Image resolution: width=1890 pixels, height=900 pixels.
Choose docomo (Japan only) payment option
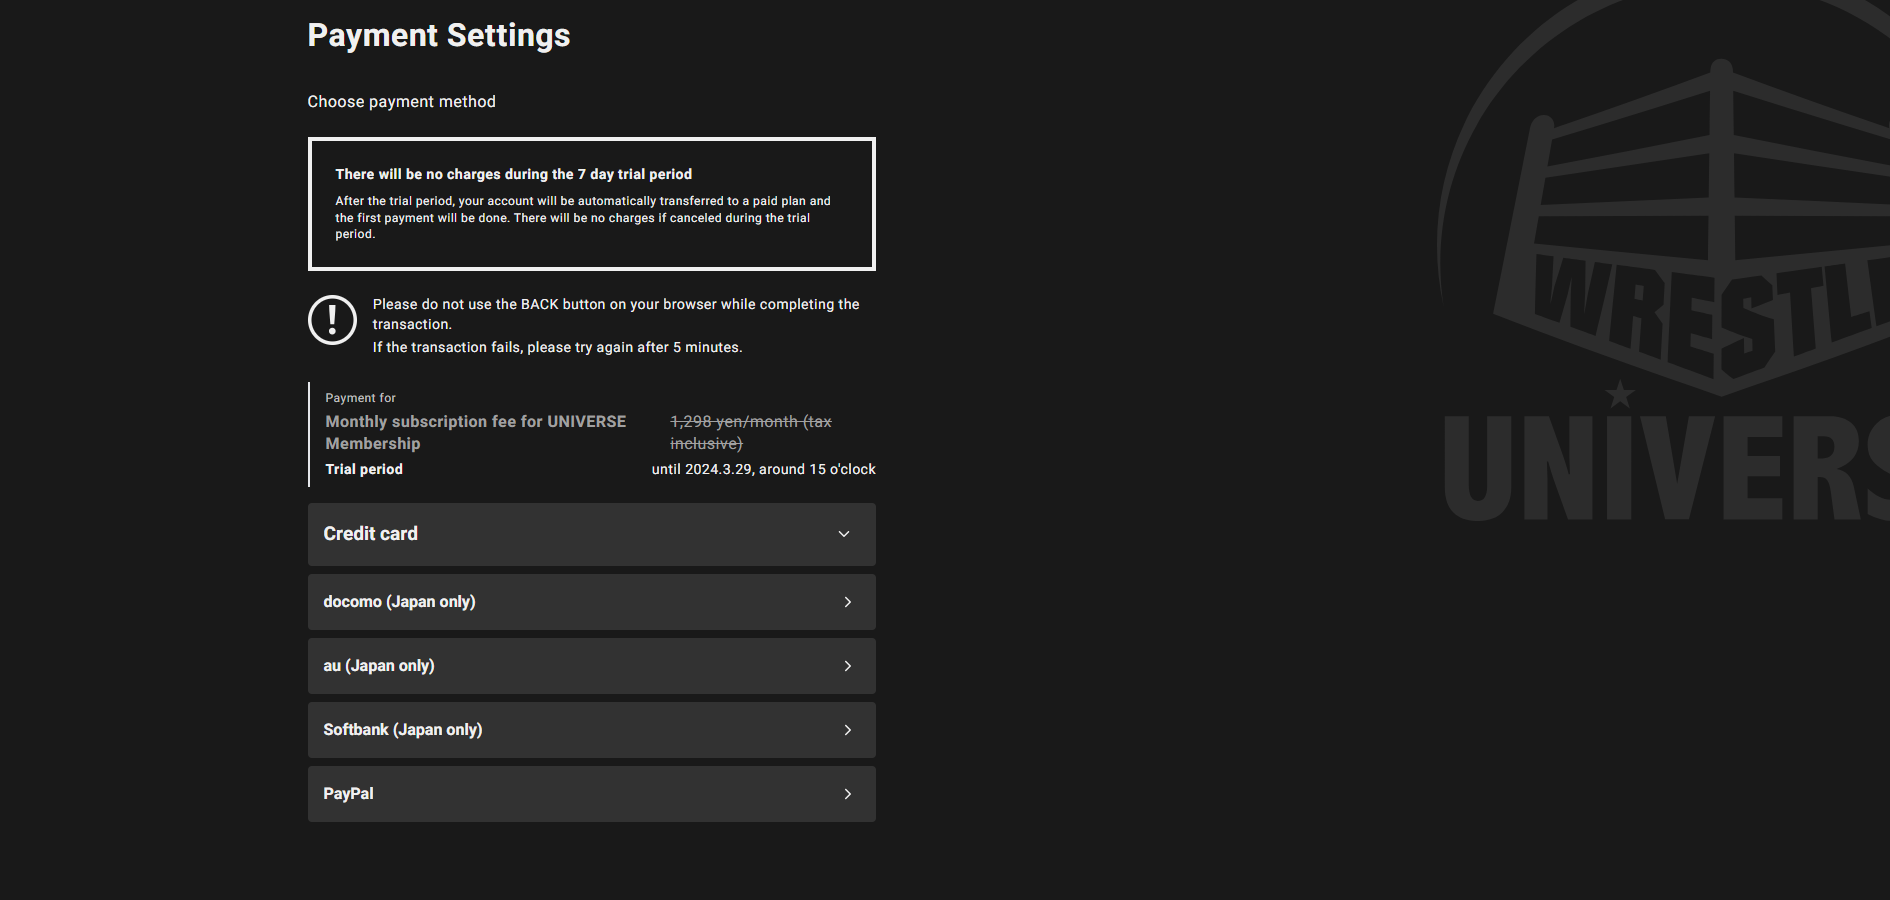pyautogui.click(x=399, y=602)
